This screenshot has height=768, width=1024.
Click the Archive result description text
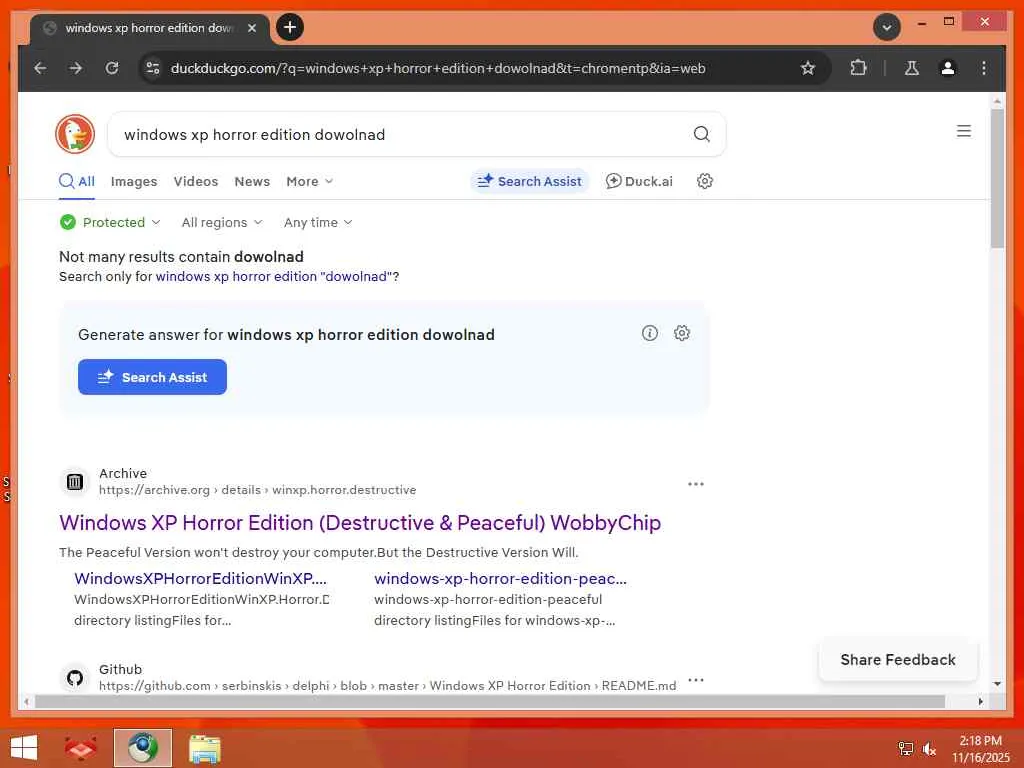pyautogui.click(x=319, y=552)
